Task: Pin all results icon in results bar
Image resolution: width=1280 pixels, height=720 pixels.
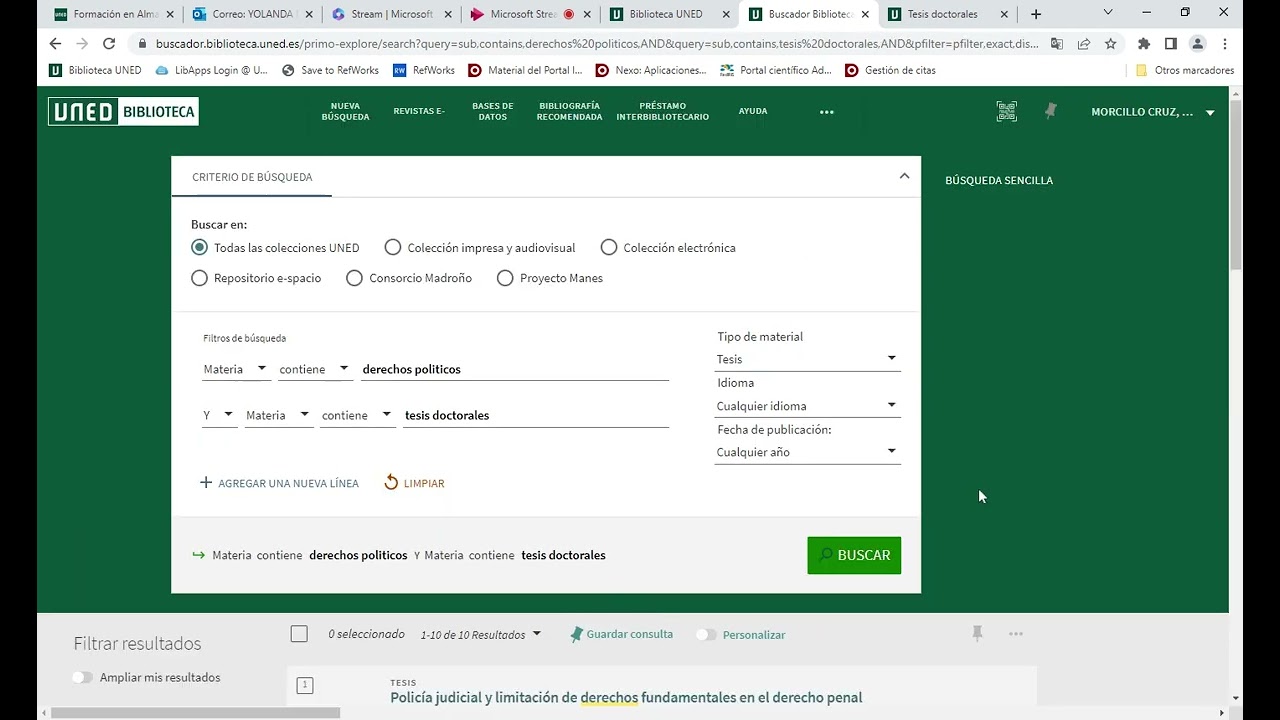Action: click(x=977, y=633)
